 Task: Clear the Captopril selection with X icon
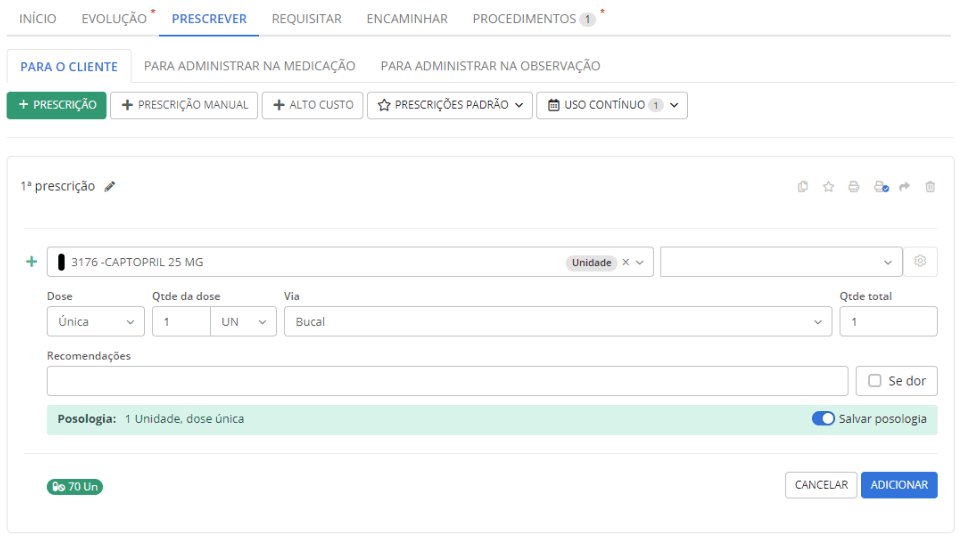pyautogui.click(x=626, y=262)
